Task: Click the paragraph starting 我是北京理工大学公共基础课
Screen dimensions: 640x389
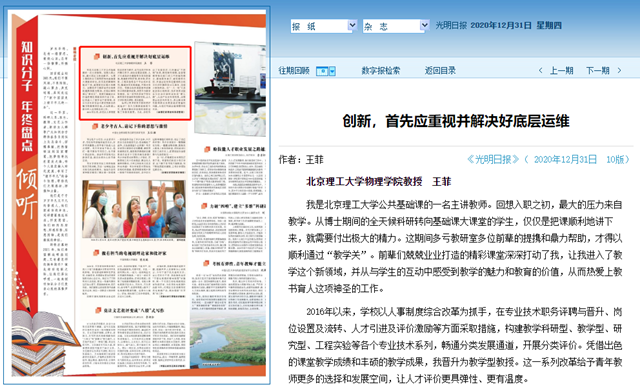Action: (x=455, y=246)
